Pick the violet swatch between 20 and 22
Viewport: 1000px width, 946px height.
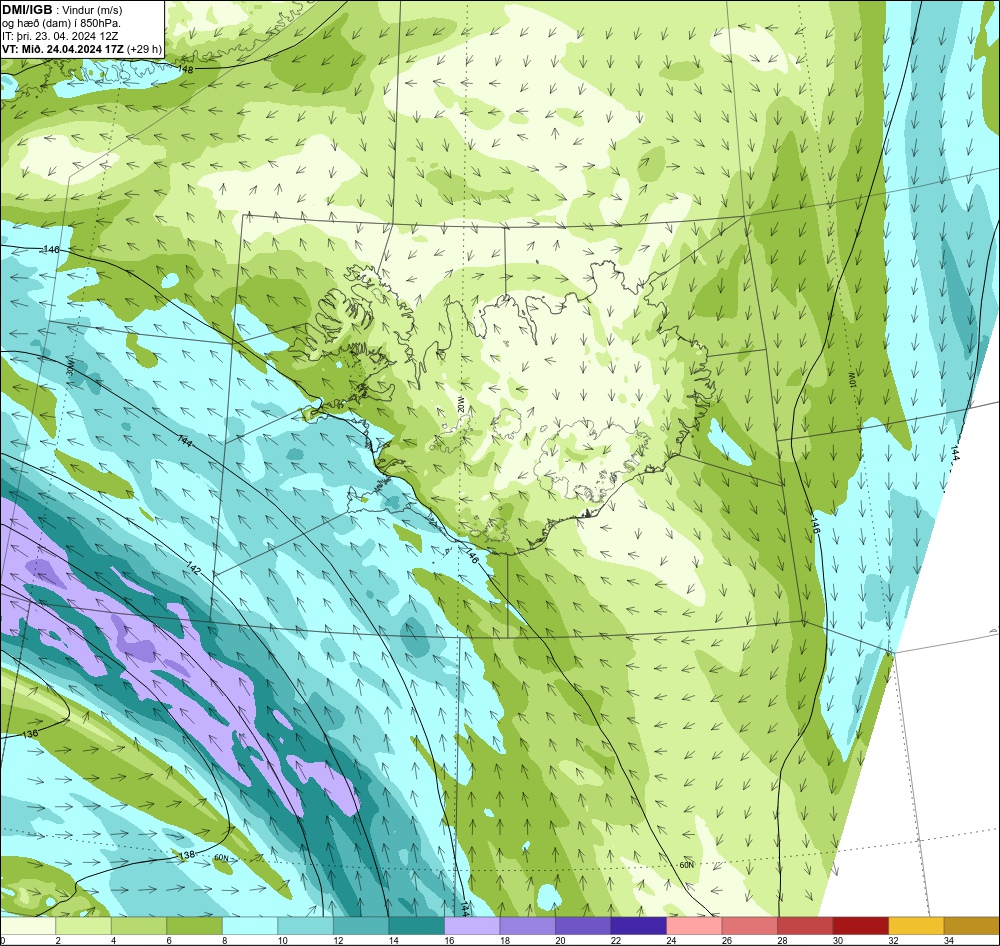(583, 926)
